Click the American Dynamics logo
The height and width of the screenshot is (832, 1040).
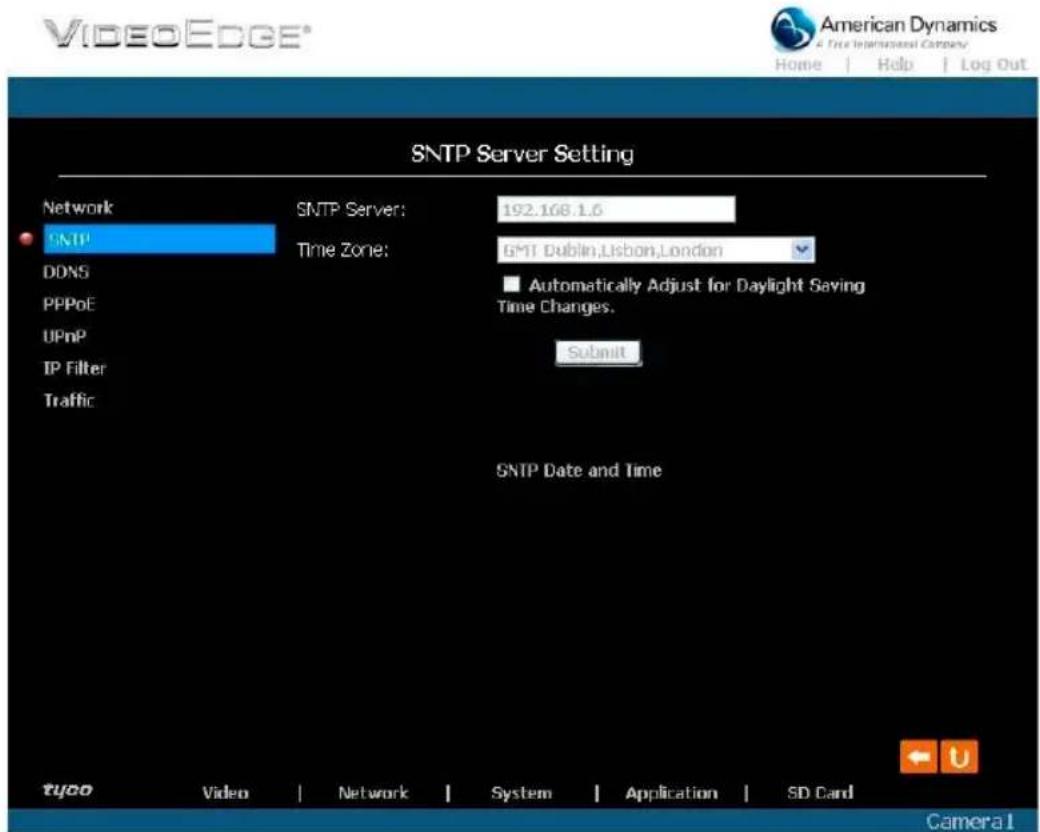click(x=883, y=29)
